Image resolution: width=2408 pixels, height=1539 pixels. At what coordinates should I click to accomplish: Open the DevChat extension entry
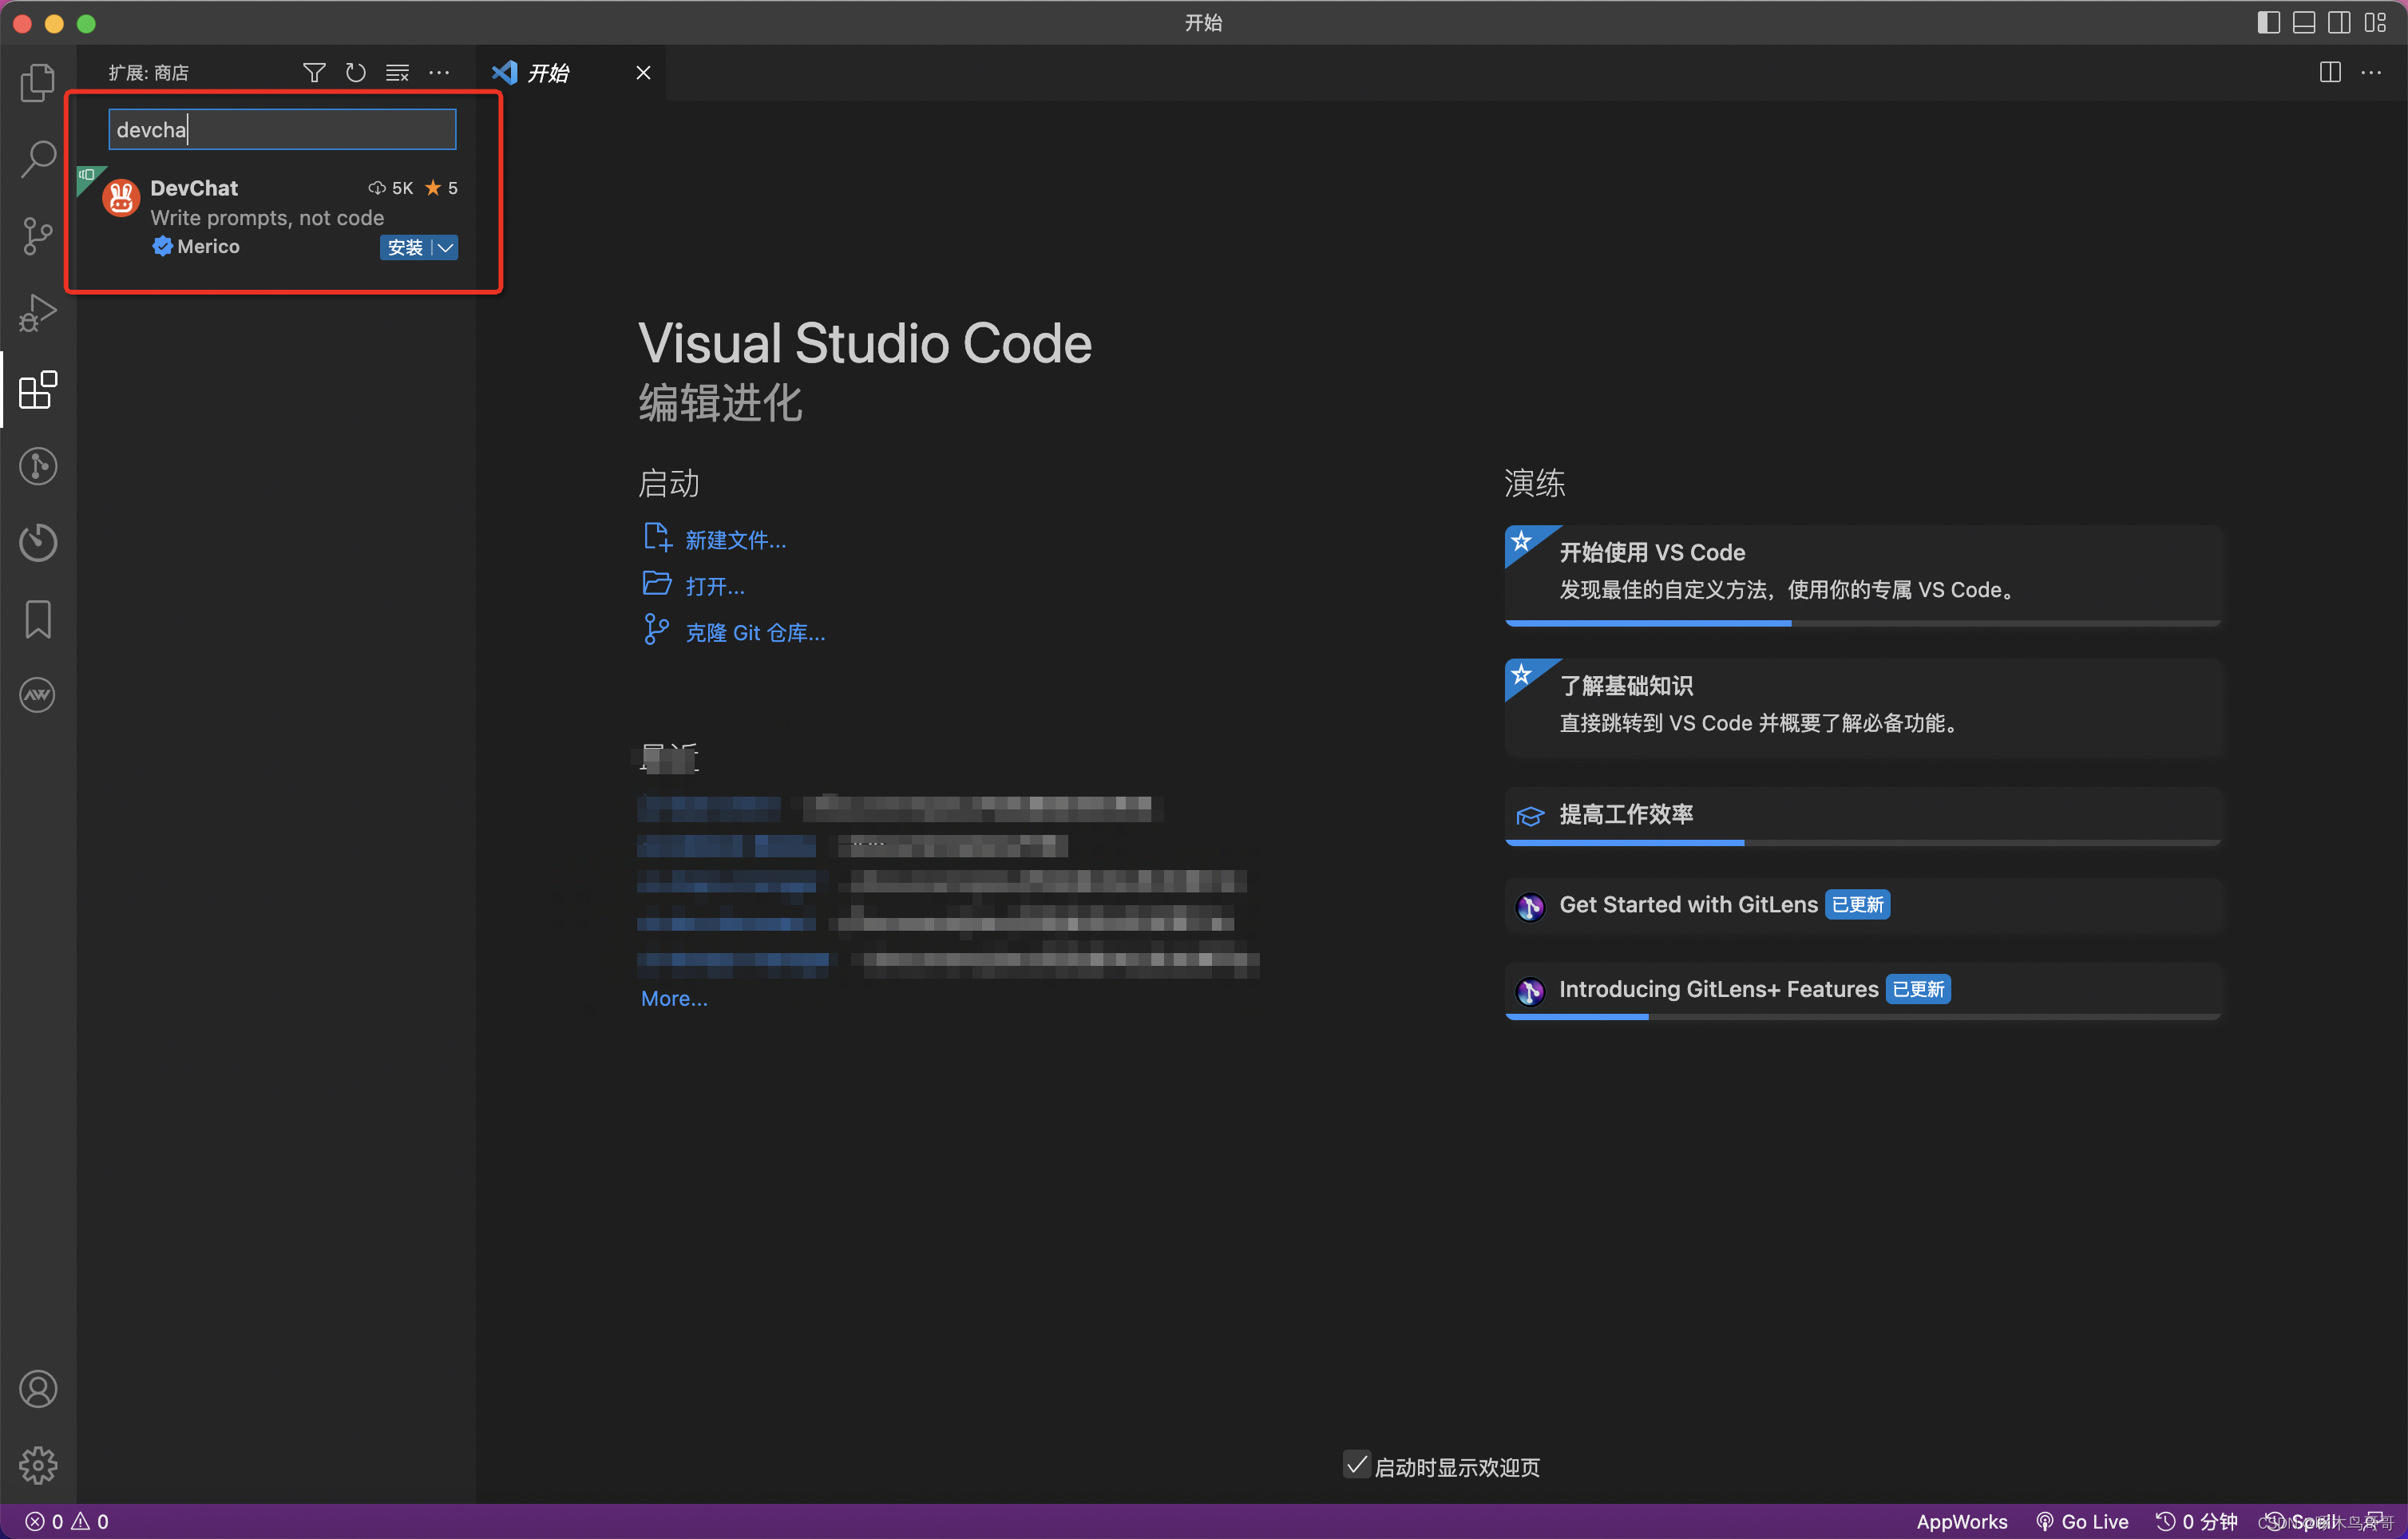(x=276, y=218)
